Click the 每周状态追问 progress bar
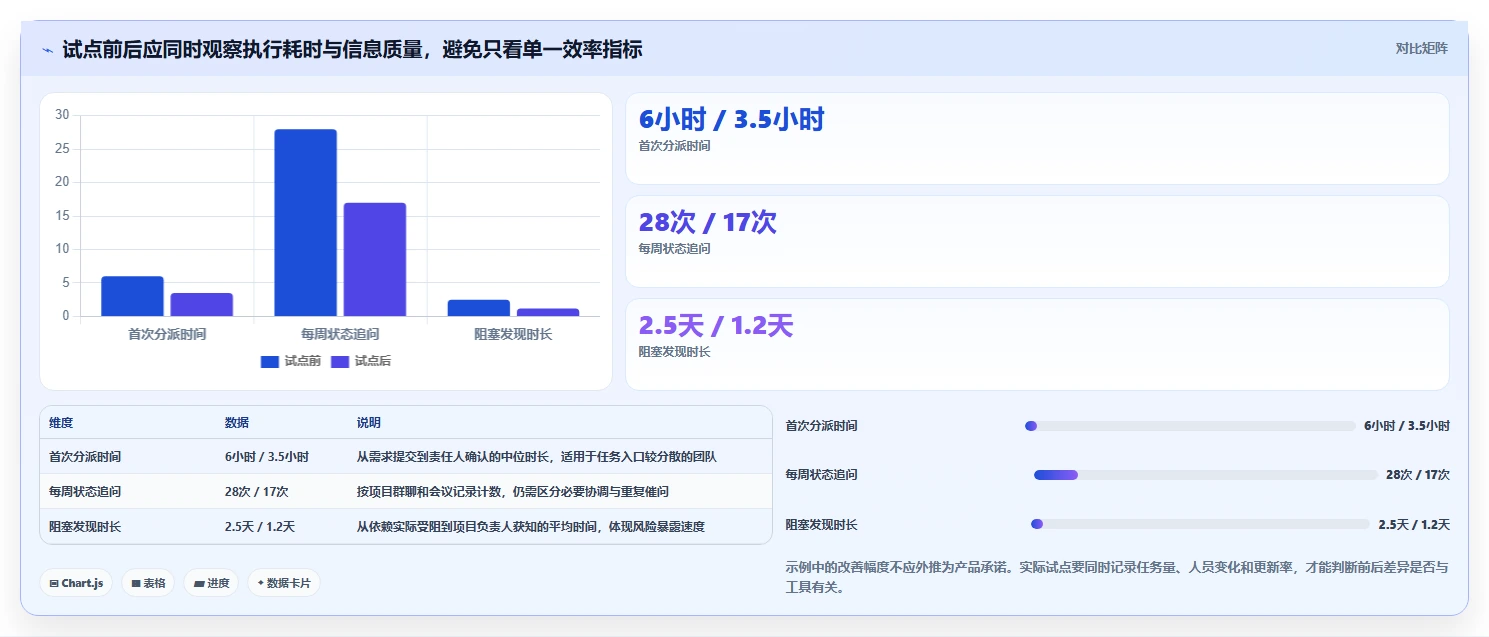The width and height of the screenshot is (1489, 637). coord(1205,475)
